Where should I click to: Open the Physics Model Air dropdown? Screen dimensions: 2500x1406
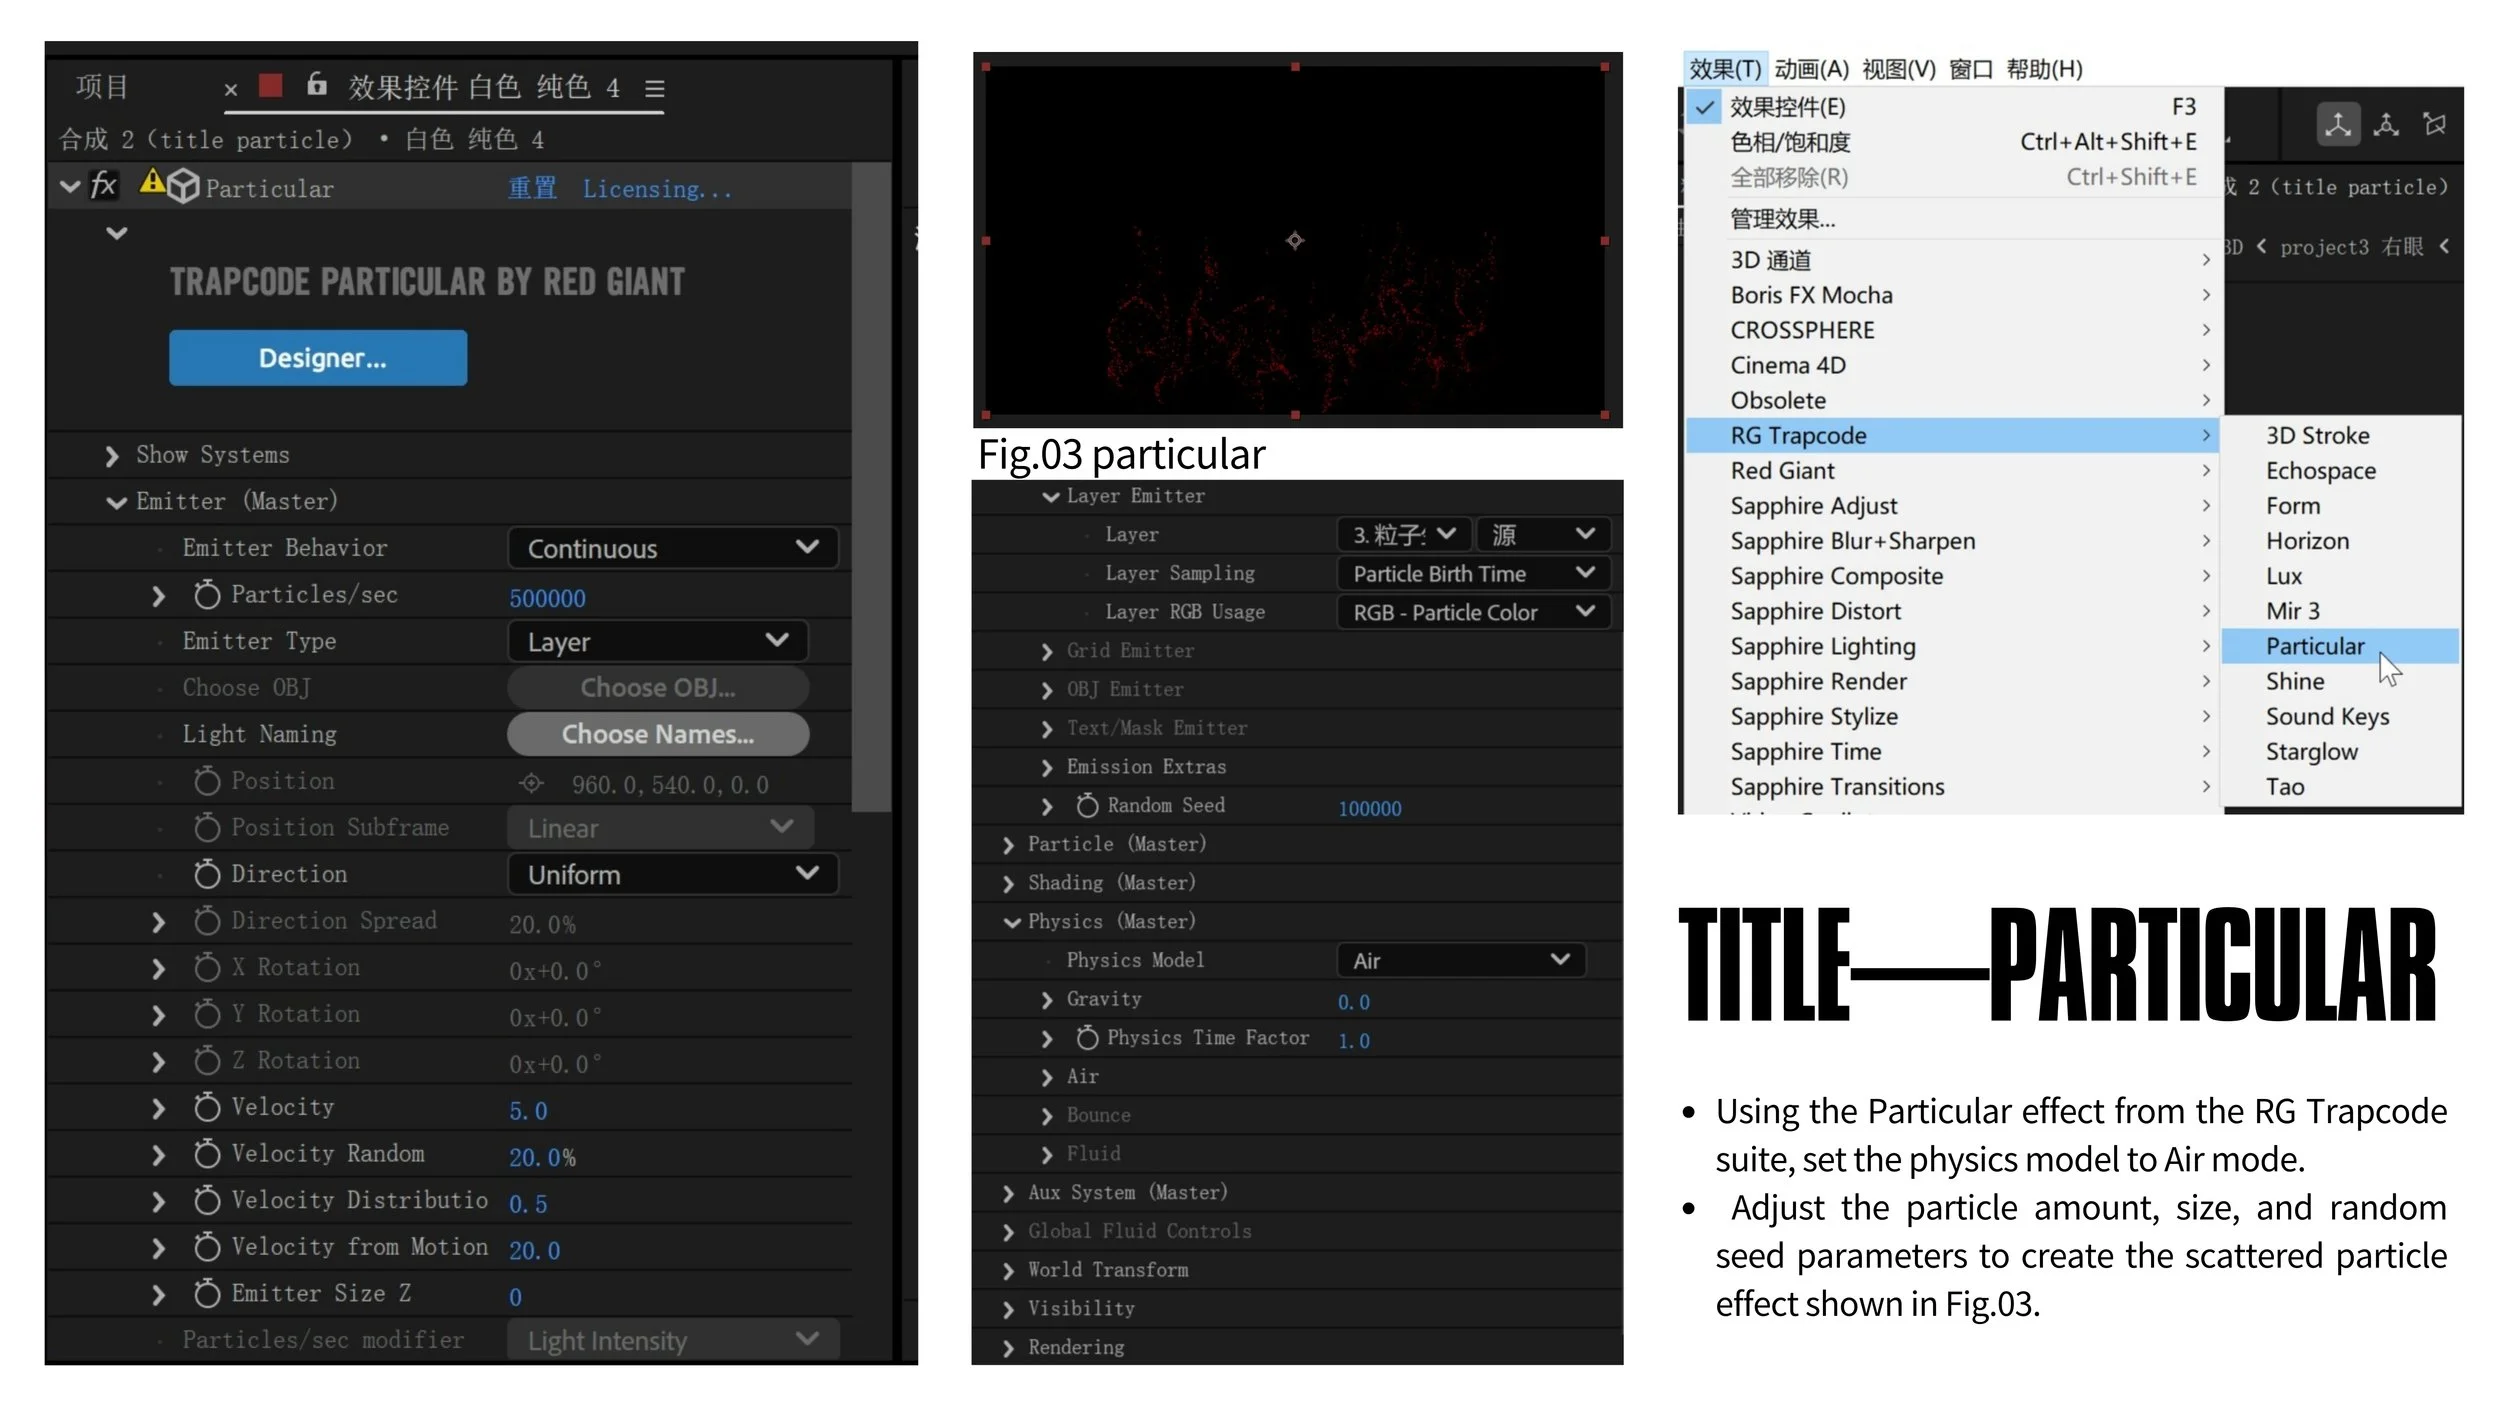1459,961
